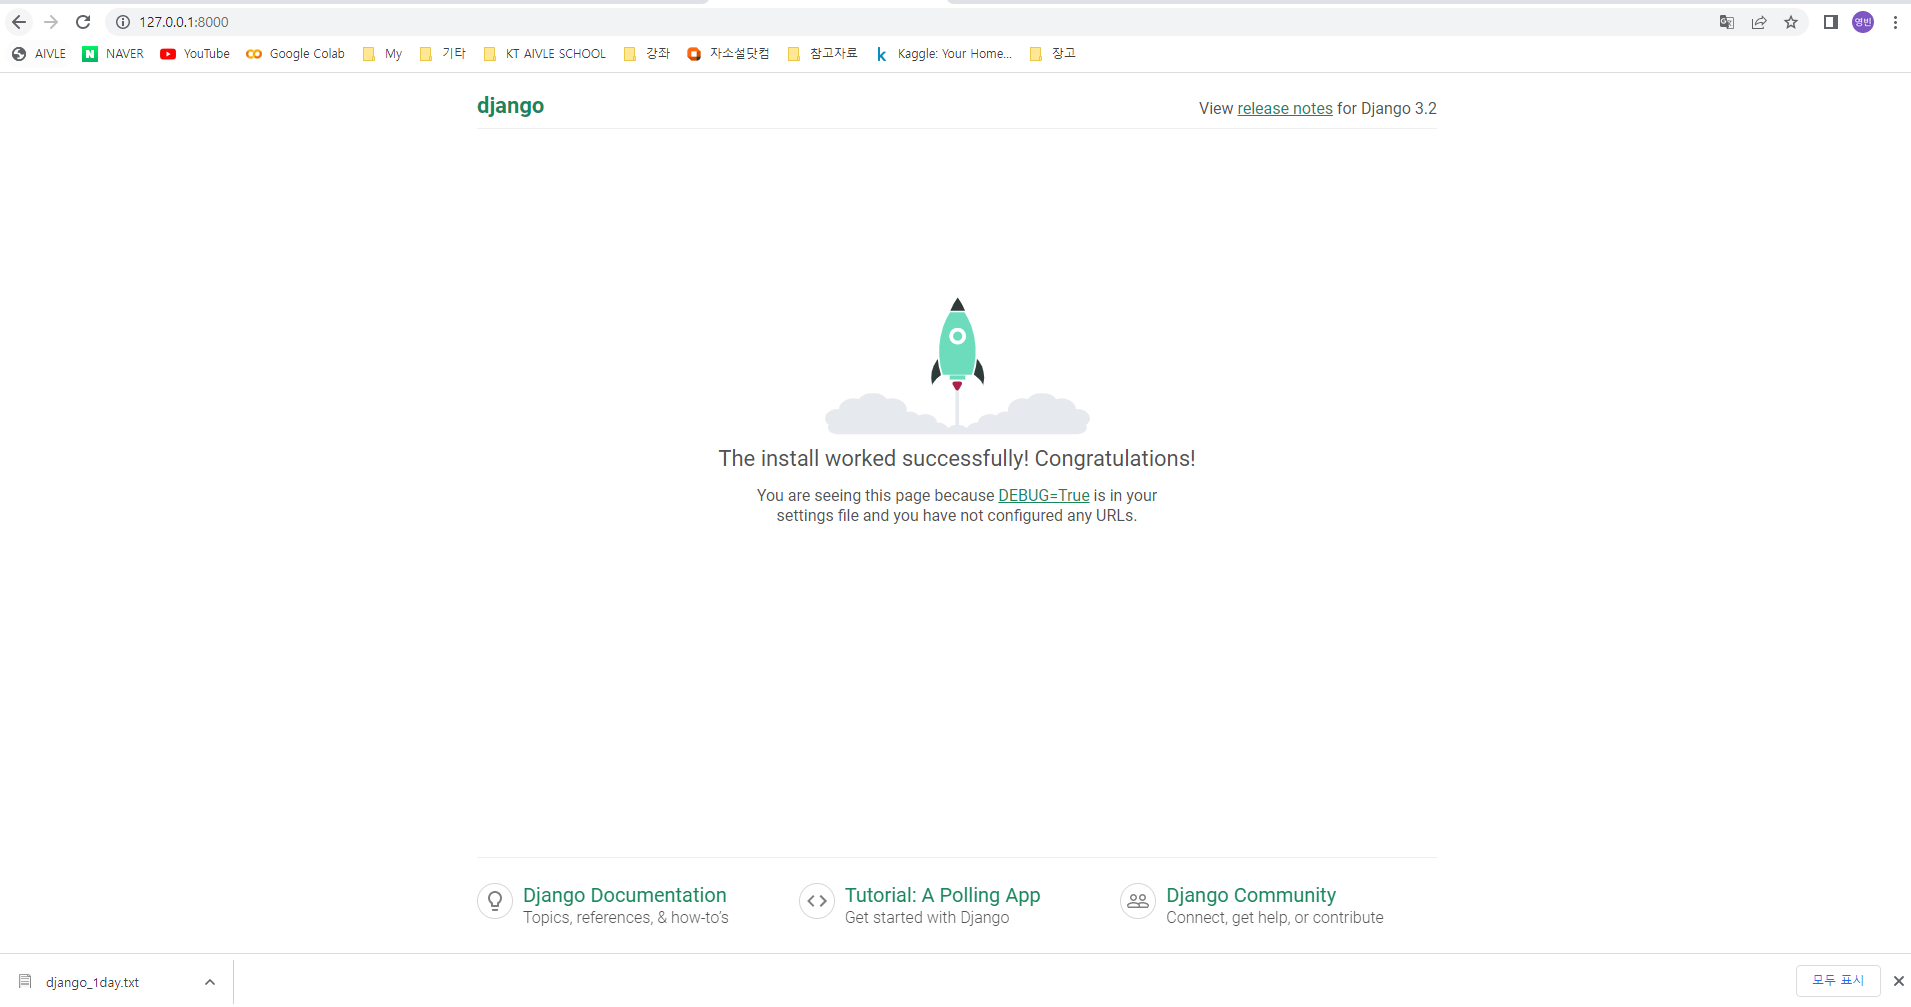Reload the page with the refresh icon
Viewport: 1911px width, 1007px height.
tap(83, 22)
